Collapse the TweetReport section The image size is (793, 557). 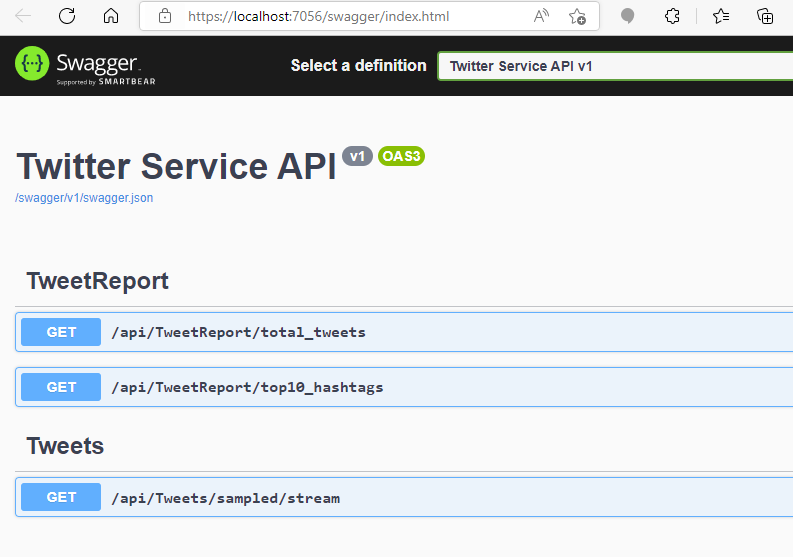coord(97,281)
